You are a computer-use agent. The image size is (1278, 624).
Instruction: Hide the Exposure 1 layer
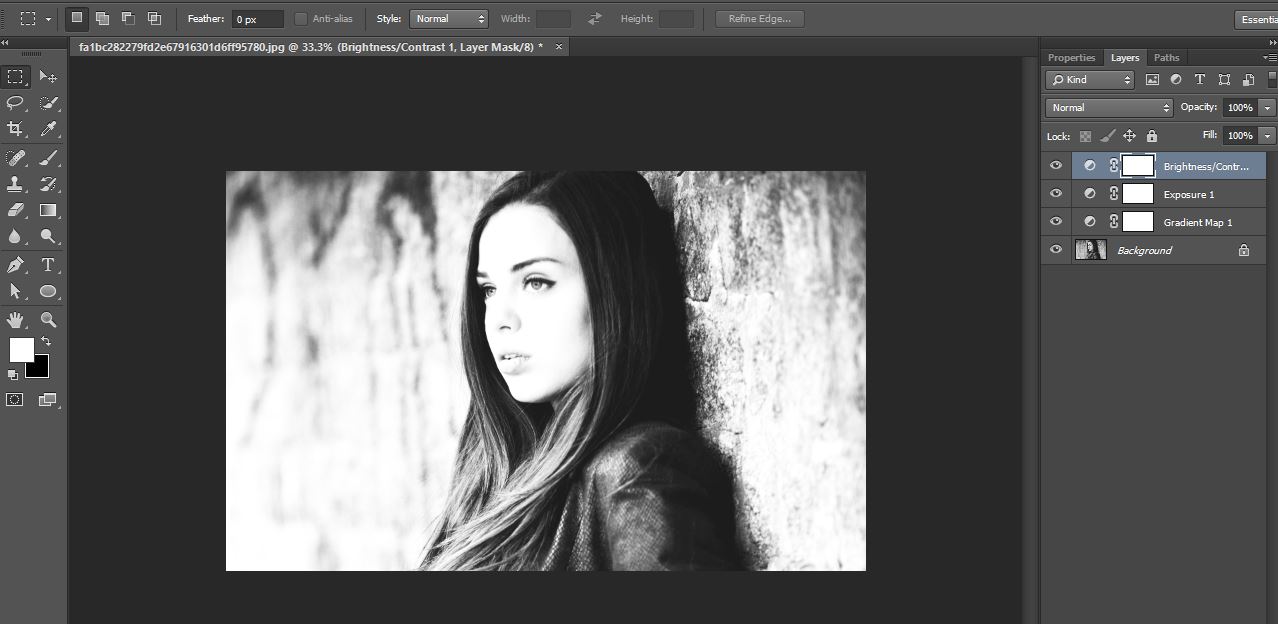click(1056, 194)
